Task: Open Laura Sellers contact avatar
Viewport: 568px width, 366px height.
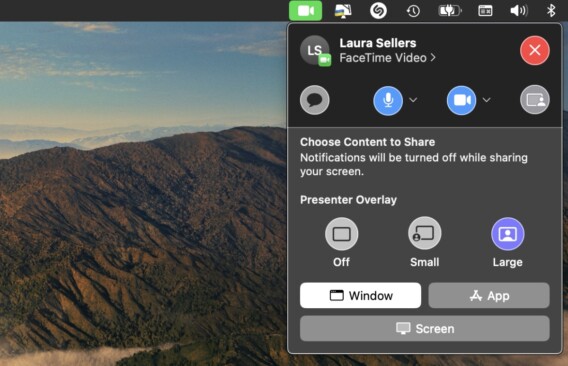Action: [x=315, y=50]
